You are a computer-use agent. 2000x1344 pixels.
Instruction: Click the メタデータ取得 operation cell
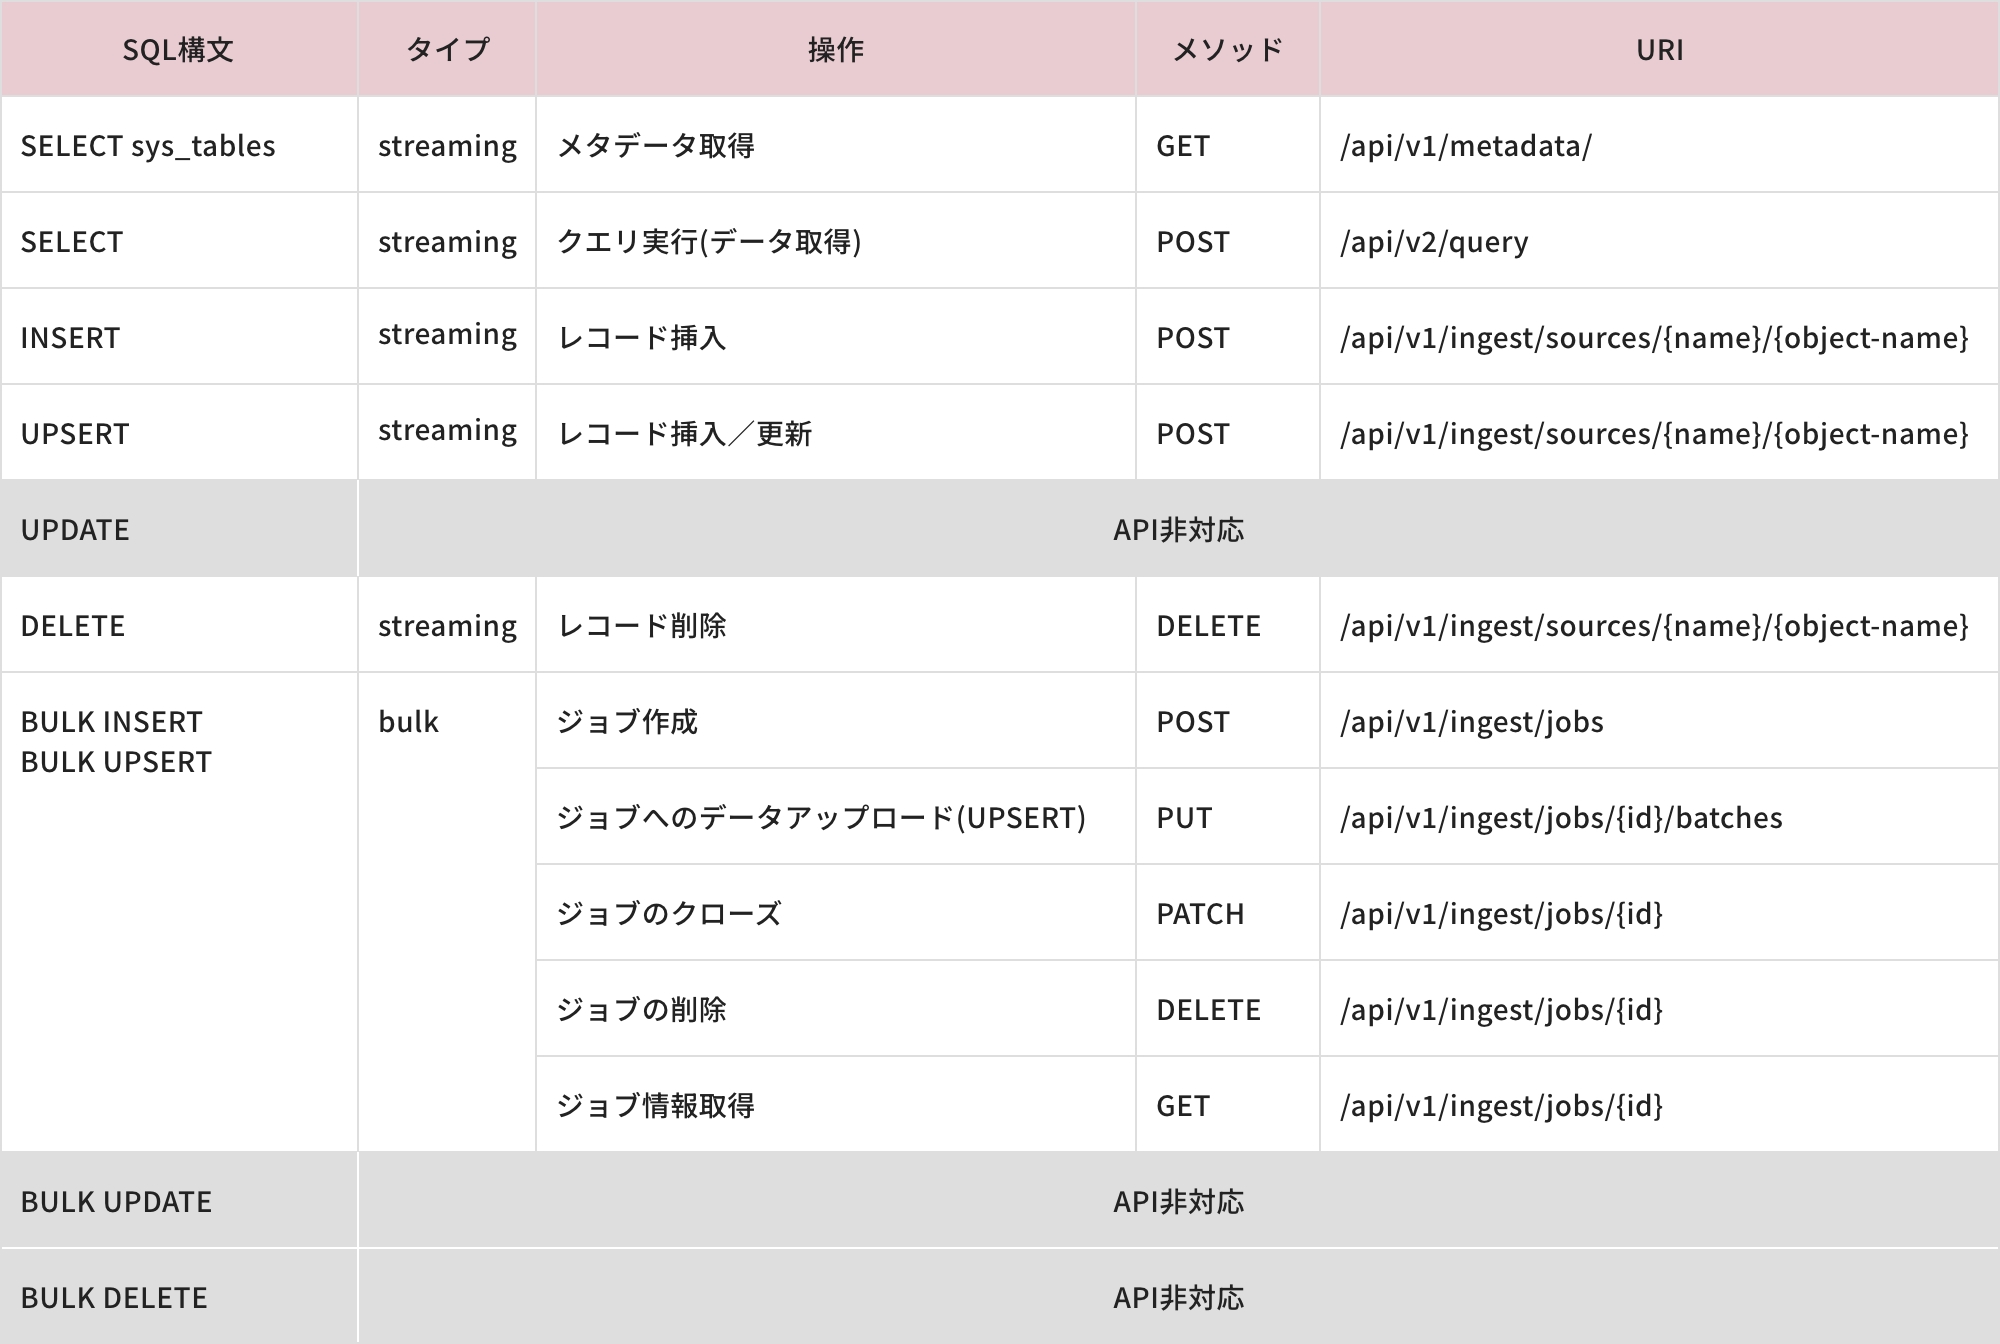(x=656, y=146)
